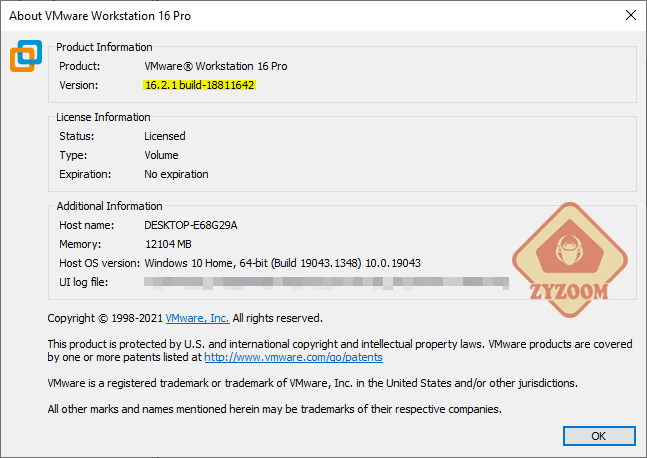
Task: Click the dialog title bar text
Action: click(x=100, y=16)
